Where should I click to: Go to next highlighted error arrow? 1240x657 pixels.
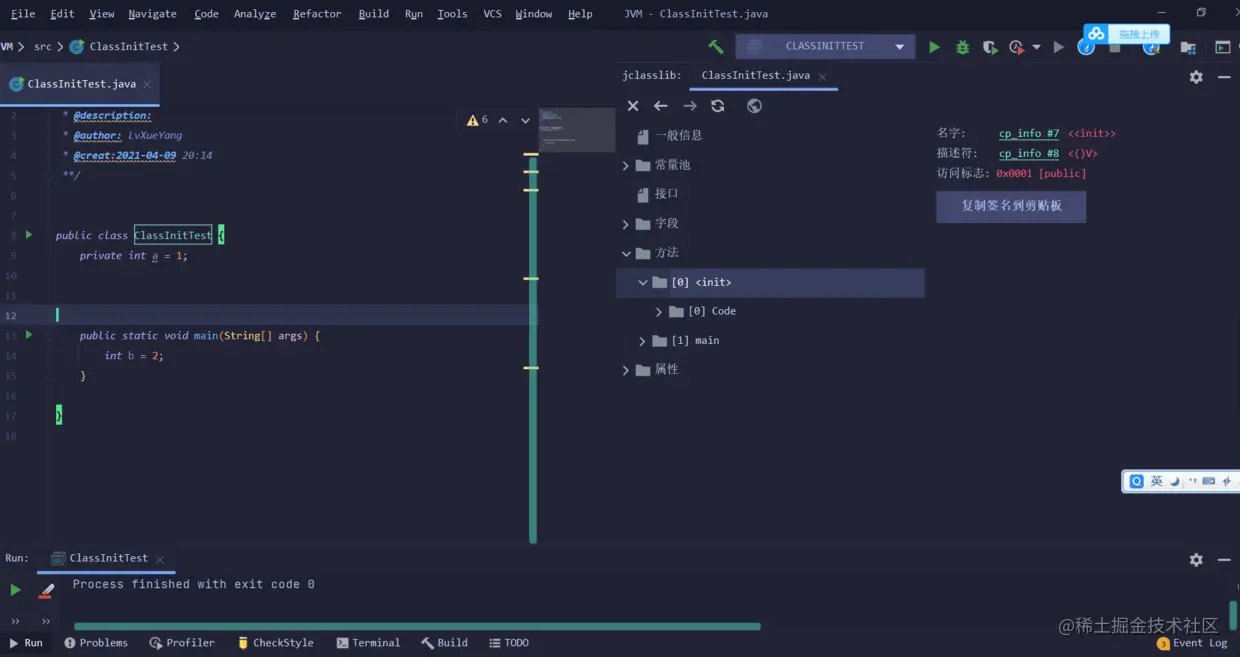click(x=525, y=120)
